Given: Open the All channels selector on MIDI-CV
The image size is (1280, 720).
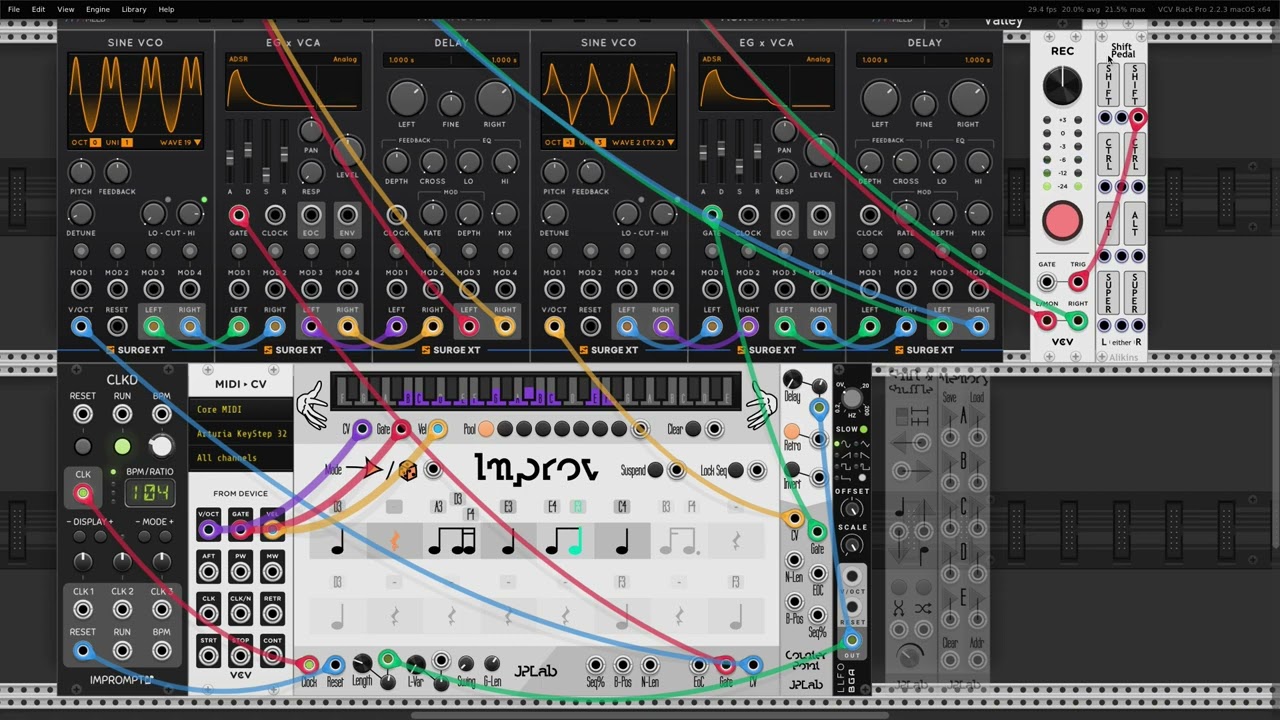Looking at the screenshot, I should [x=240, y=458].
